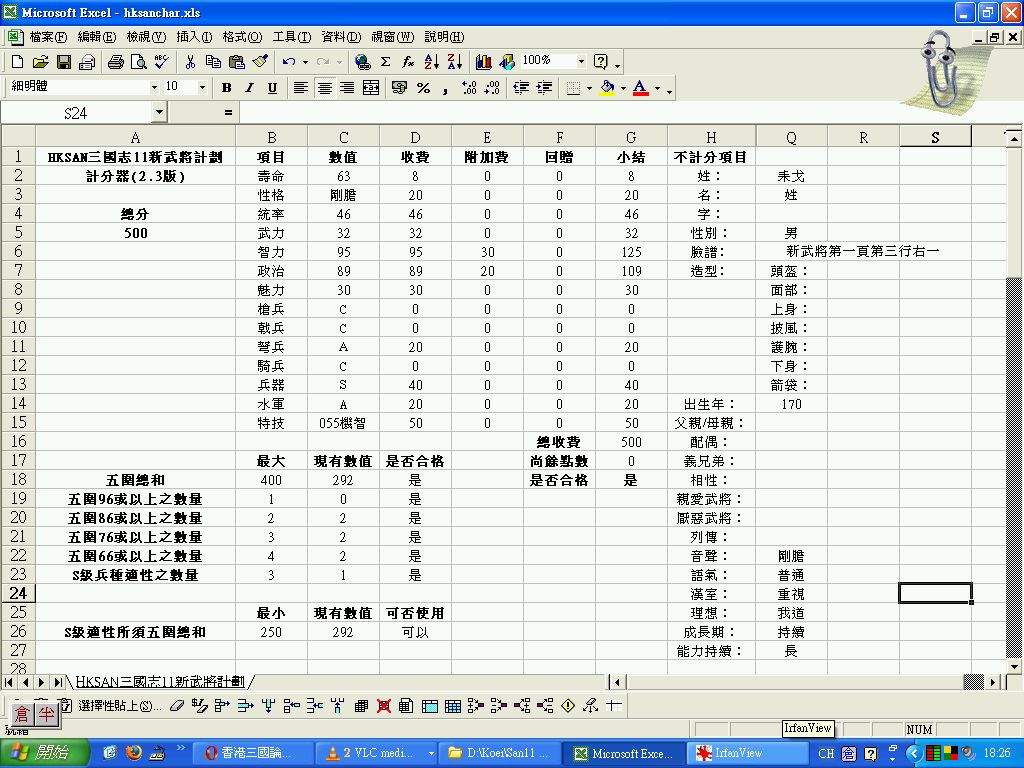Activate the Format Painter brush
This screenshot has width=1024, height=768.
click(x=260, y=62)
